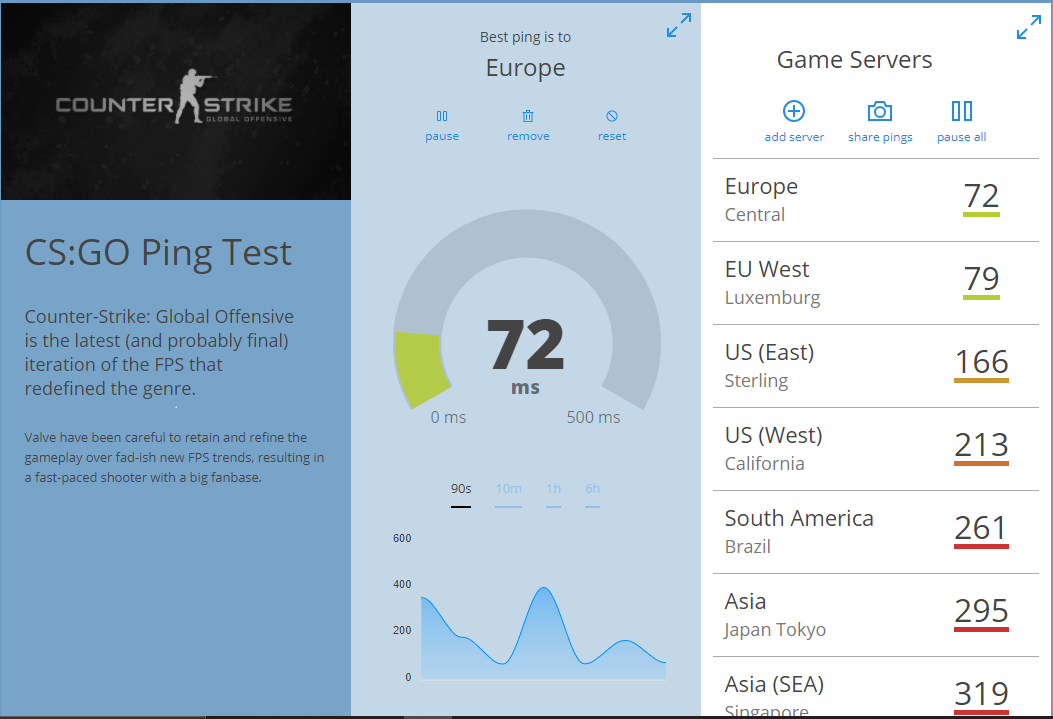Click the pause icon under Europe

point(442,116)
